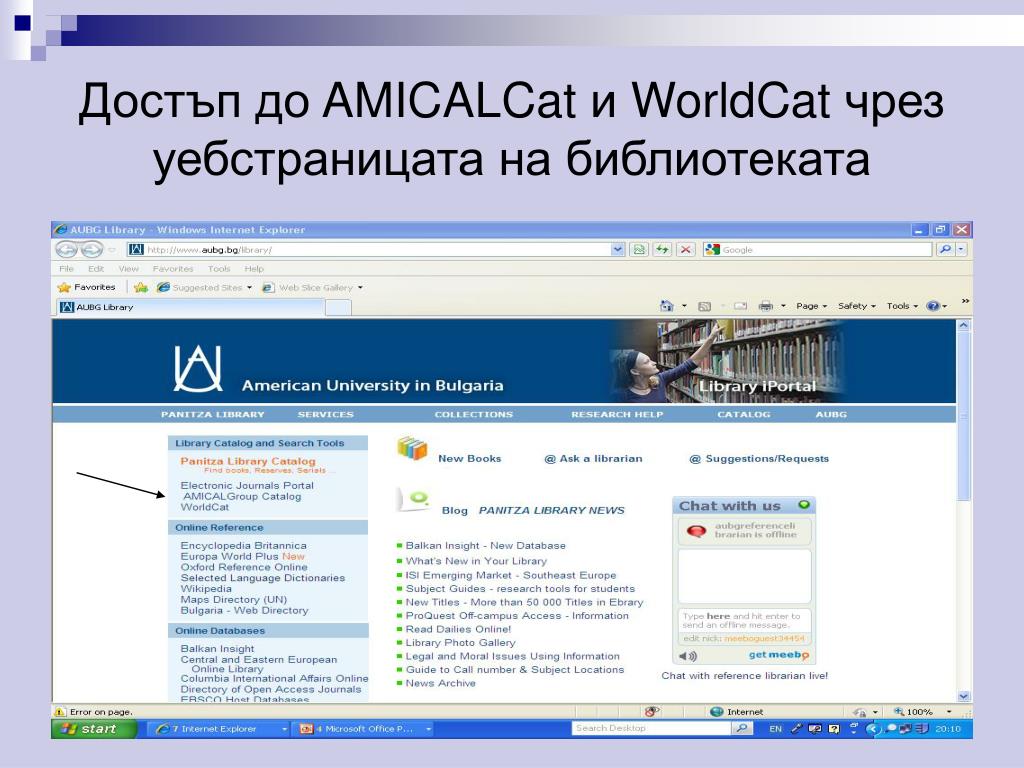Expand the command bar overflow chevron
1024x768 pixels.
tap(965, 301)
